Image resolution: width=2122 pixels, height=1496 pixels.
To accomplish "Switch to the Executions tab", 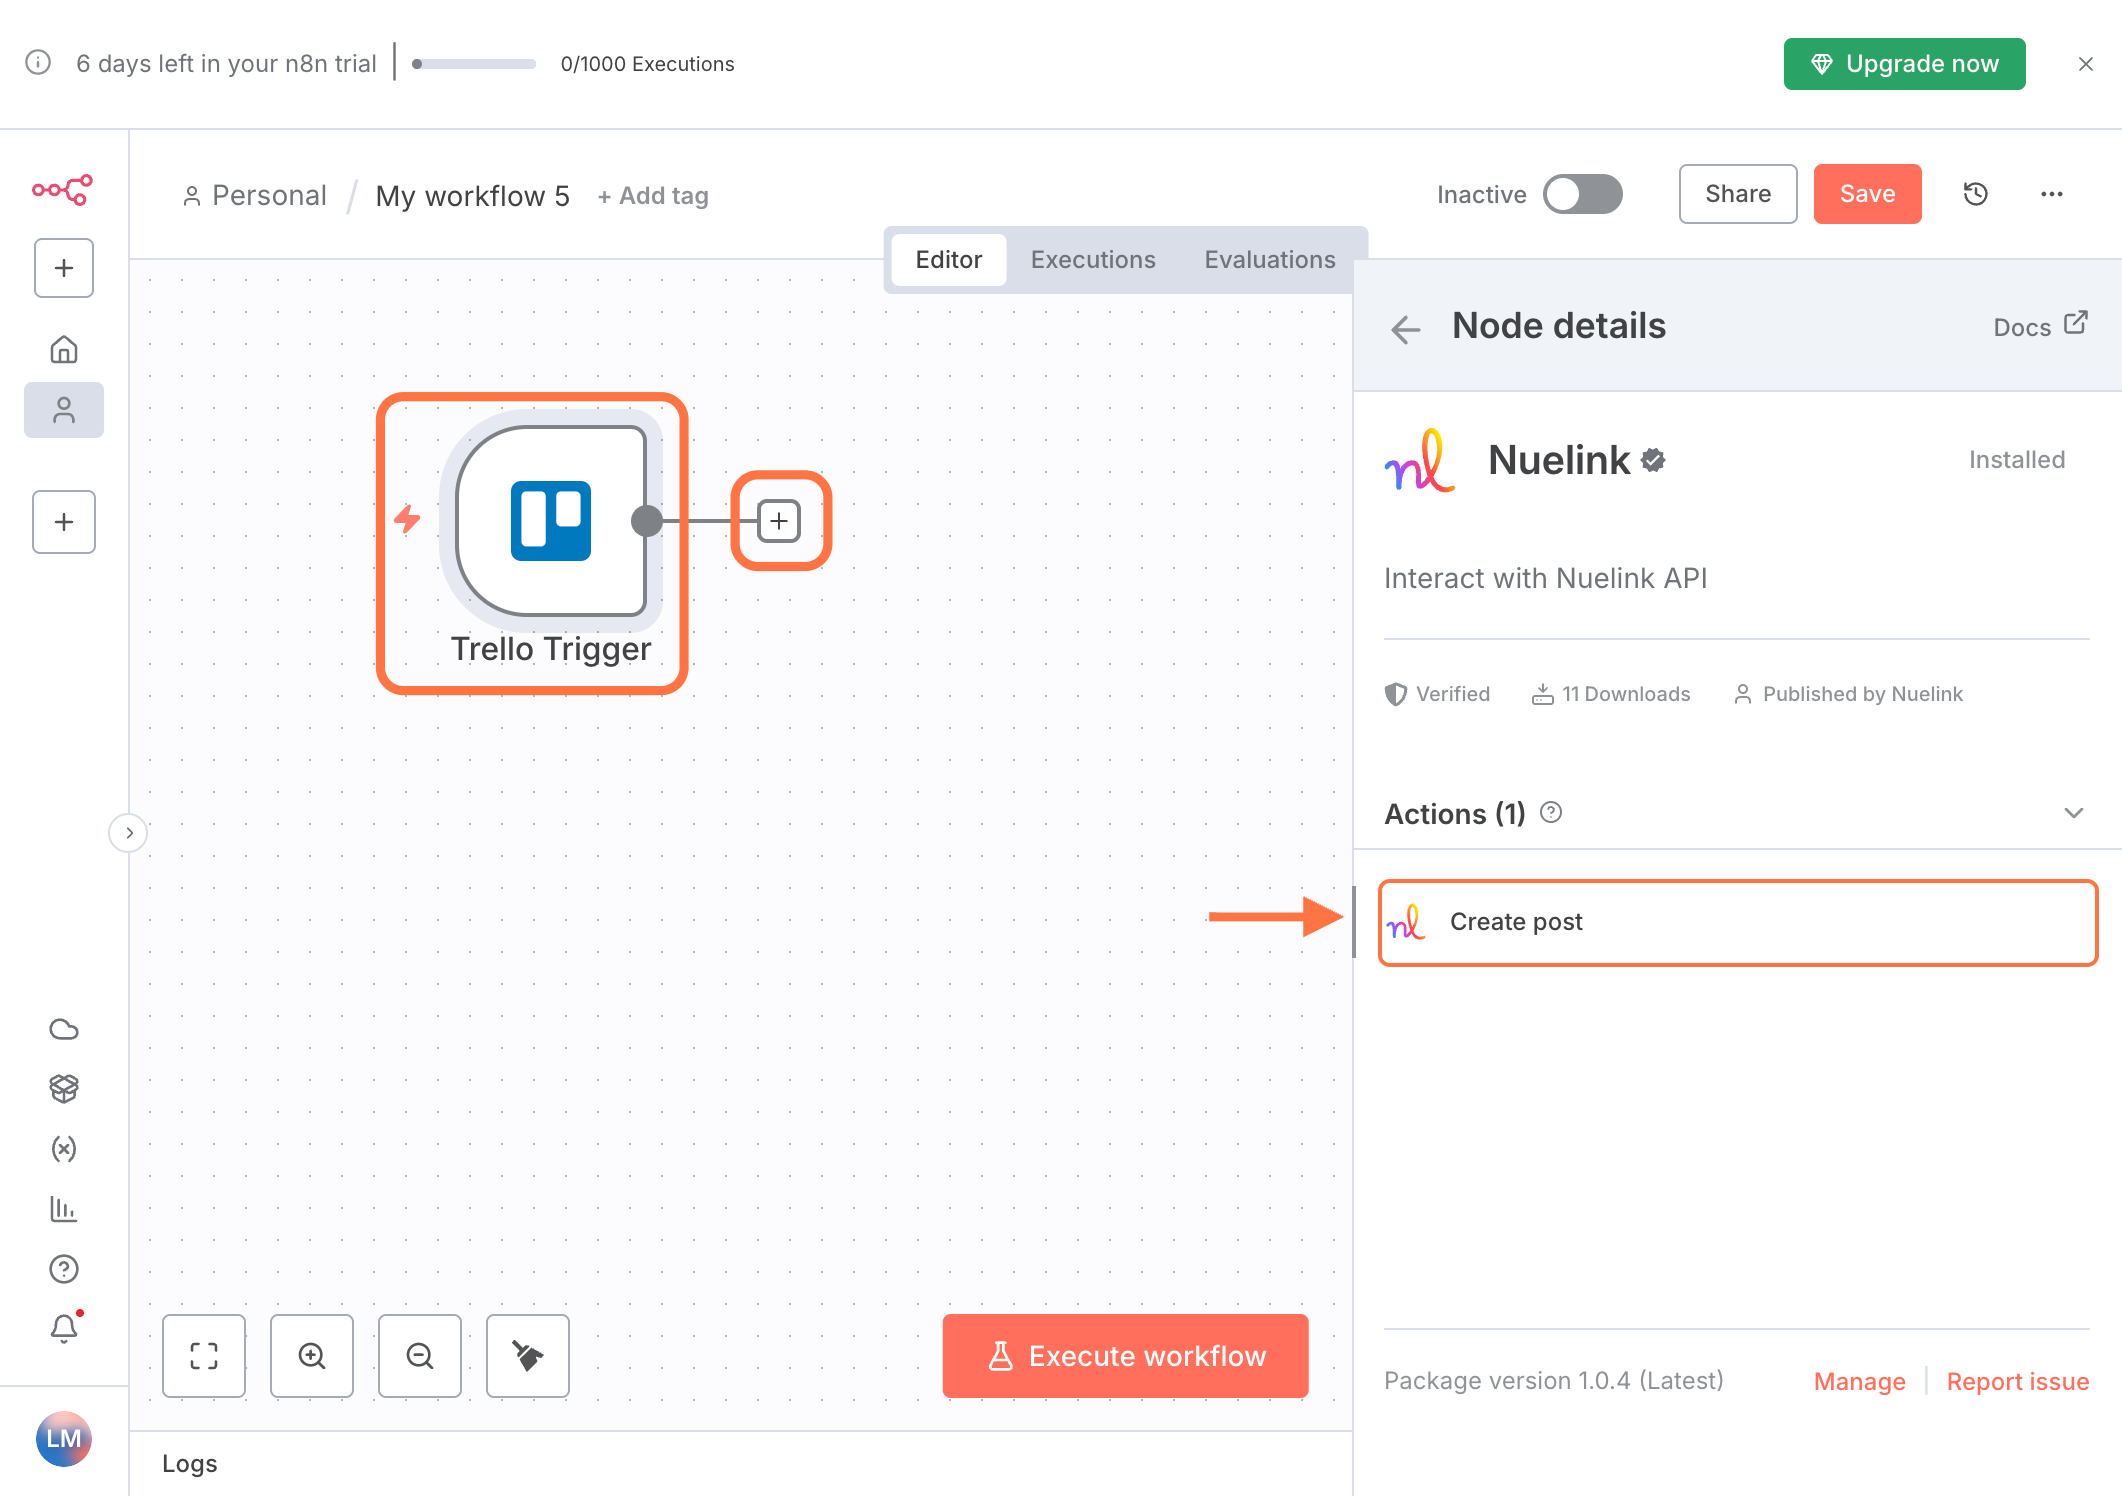I will click(1093, 260).
